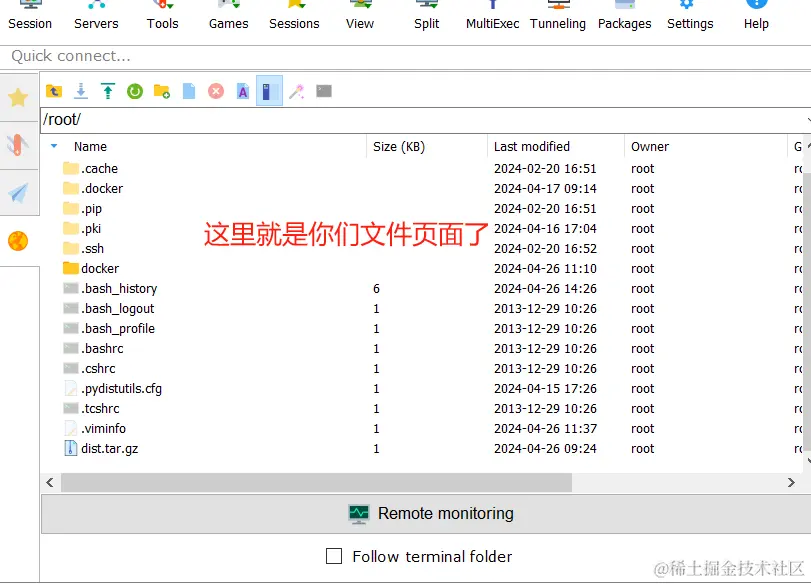Open the Tools sidebar icon
811x584 pixels.
click(18, 143)
